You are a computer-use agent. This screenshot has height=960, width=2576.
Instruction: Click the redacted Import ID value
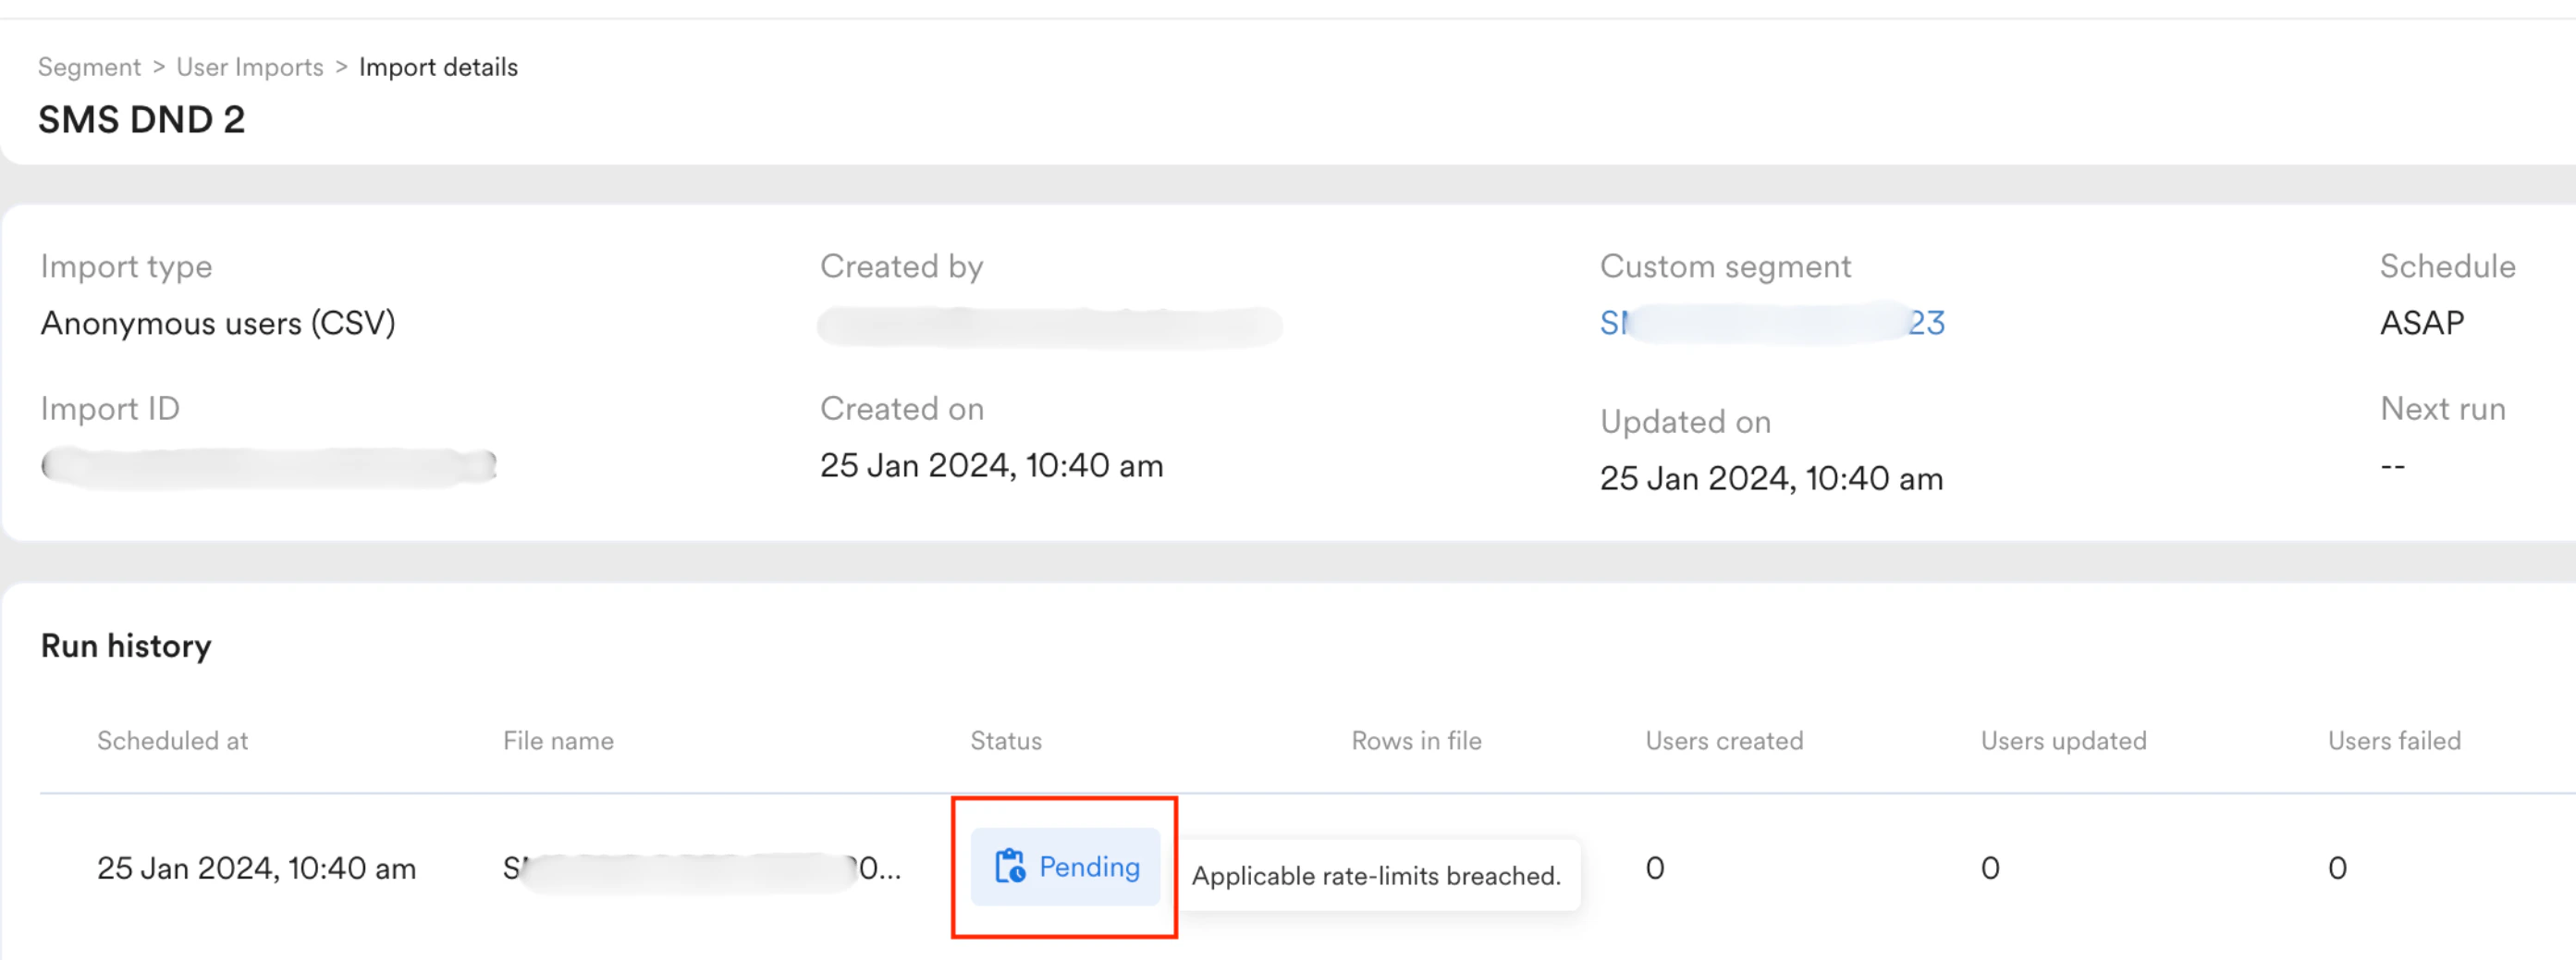pyautogui.click(x=268, y=464)
